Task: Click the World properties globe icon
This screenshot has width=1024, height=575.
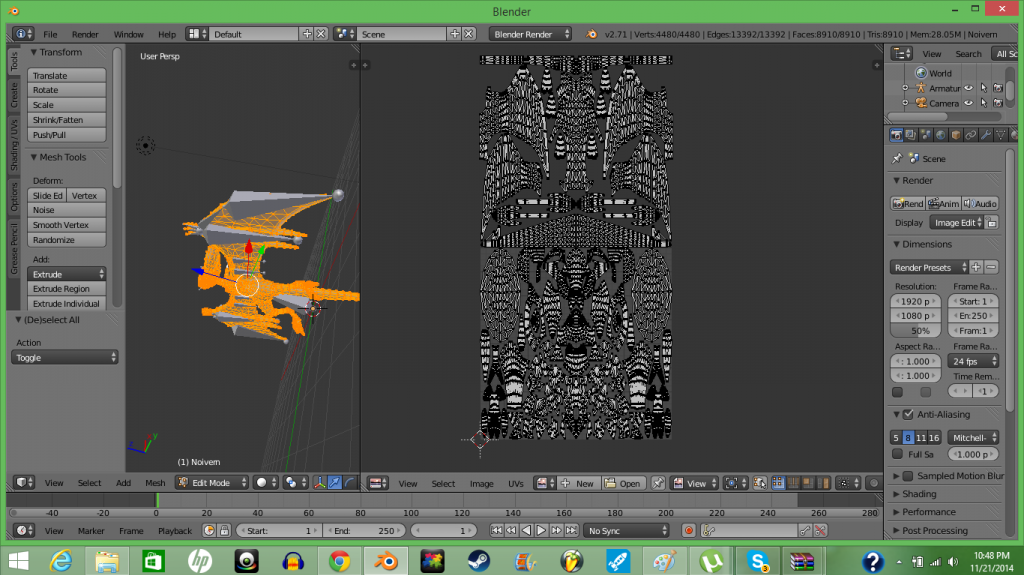Action: [940, 135]
